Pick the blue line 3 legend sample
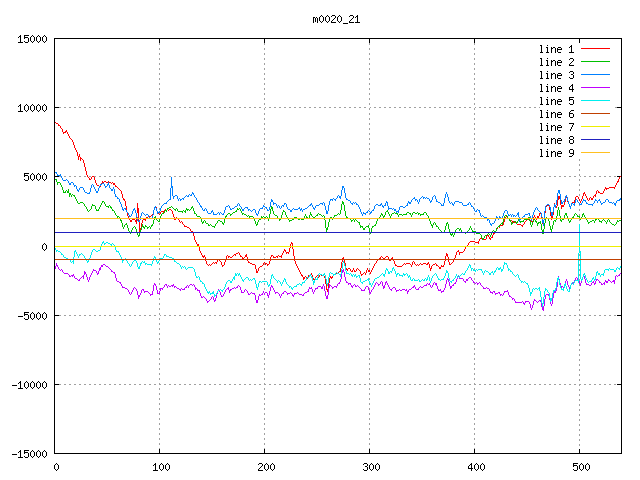 point(596,75)
